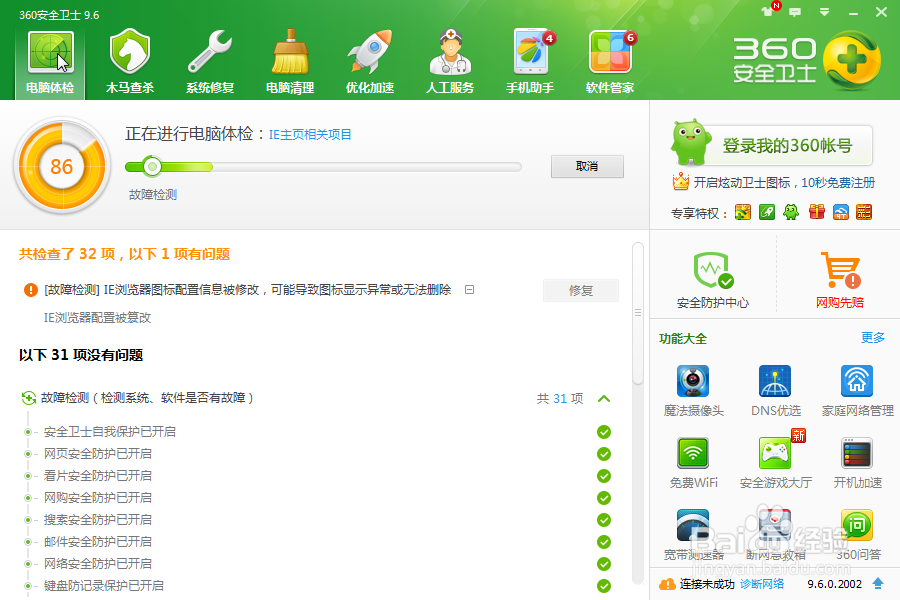The height and width of the screenshot is (600, 900).
Task: Click the 360 plus logo
Action: 852,60
